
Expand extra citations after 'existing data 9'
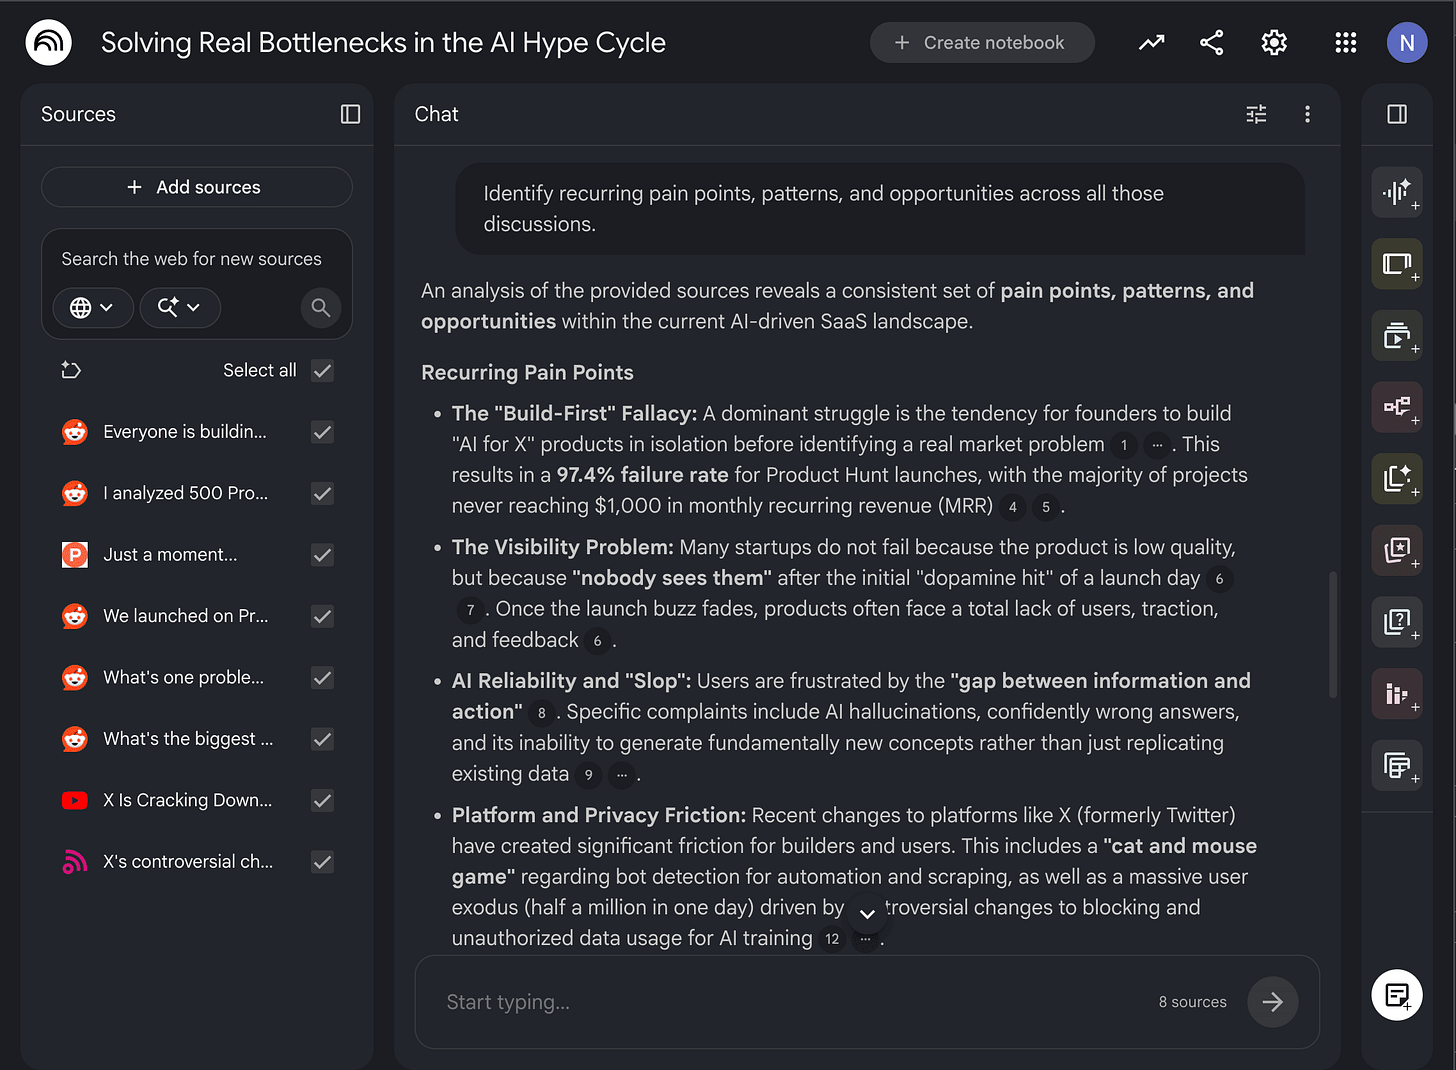[x=622, y=775]
